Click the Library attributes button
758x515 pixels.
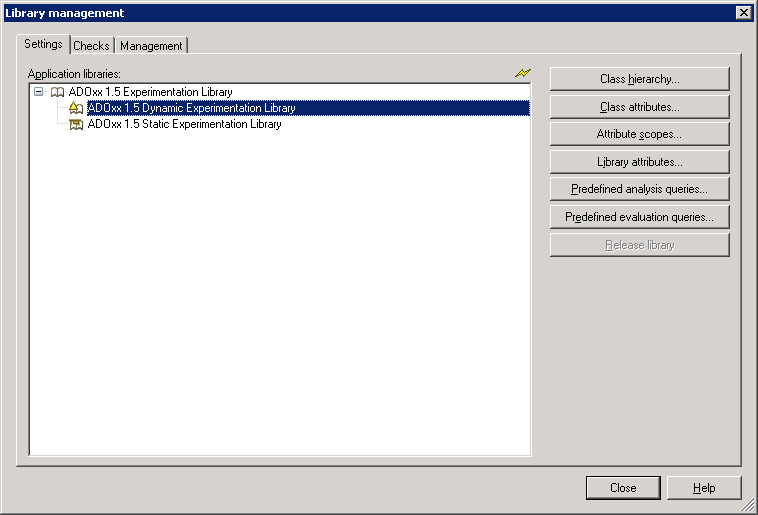click(639, 162)
